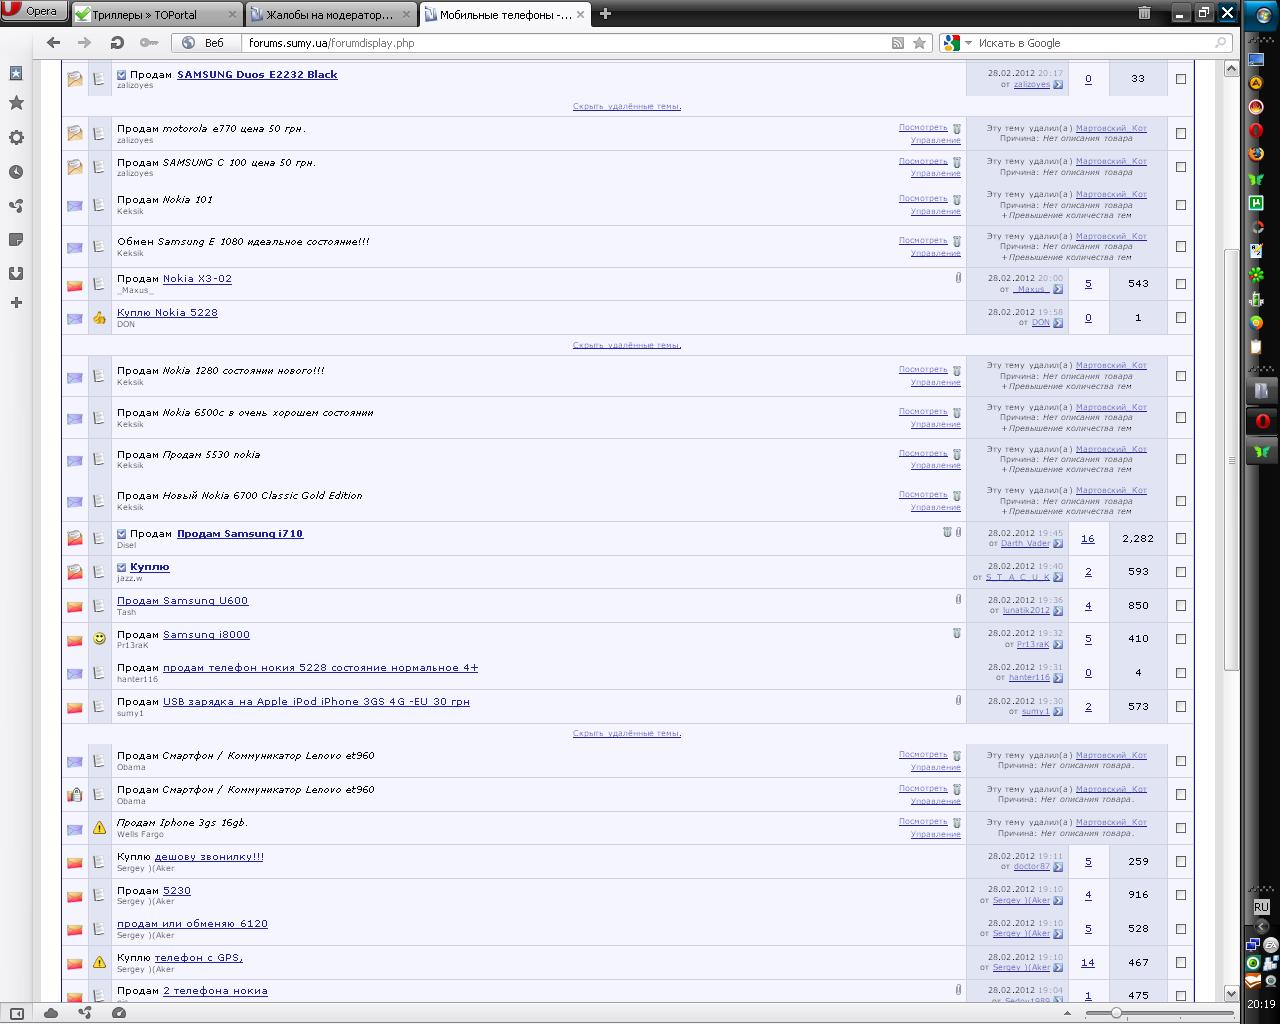The height and width of the screenshot is (1024, 1280).
Task: Tick checkbox for Nokia X3-02 thread
Action: (x=1181, y=284)
